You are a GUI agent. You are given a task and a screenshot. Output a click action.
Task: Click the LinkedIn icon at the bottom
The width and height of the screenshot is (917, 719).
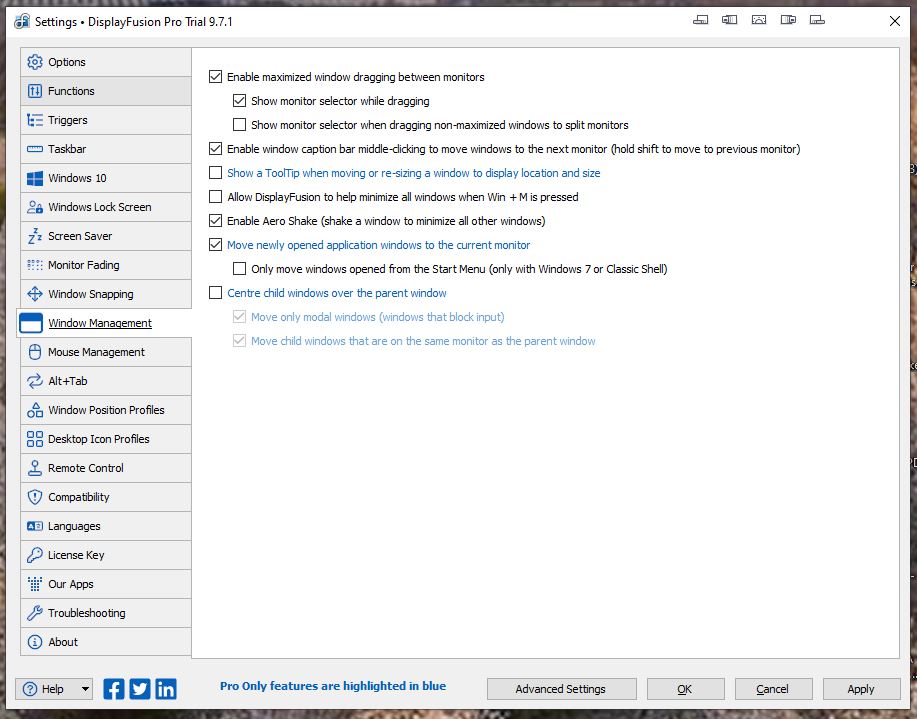pos(166,688)
